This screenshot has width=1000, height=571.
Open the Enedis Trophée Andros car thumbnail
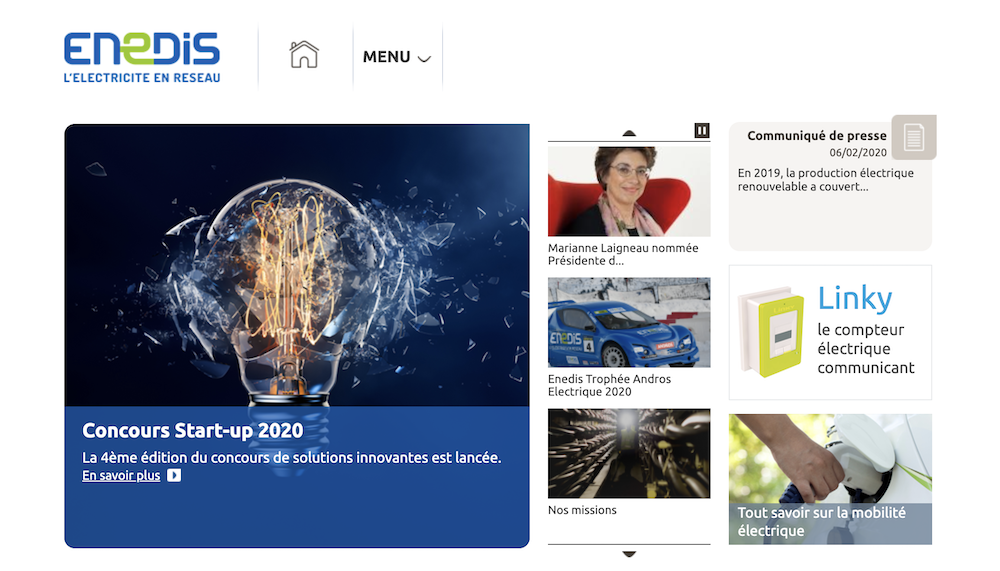point(629,322)
